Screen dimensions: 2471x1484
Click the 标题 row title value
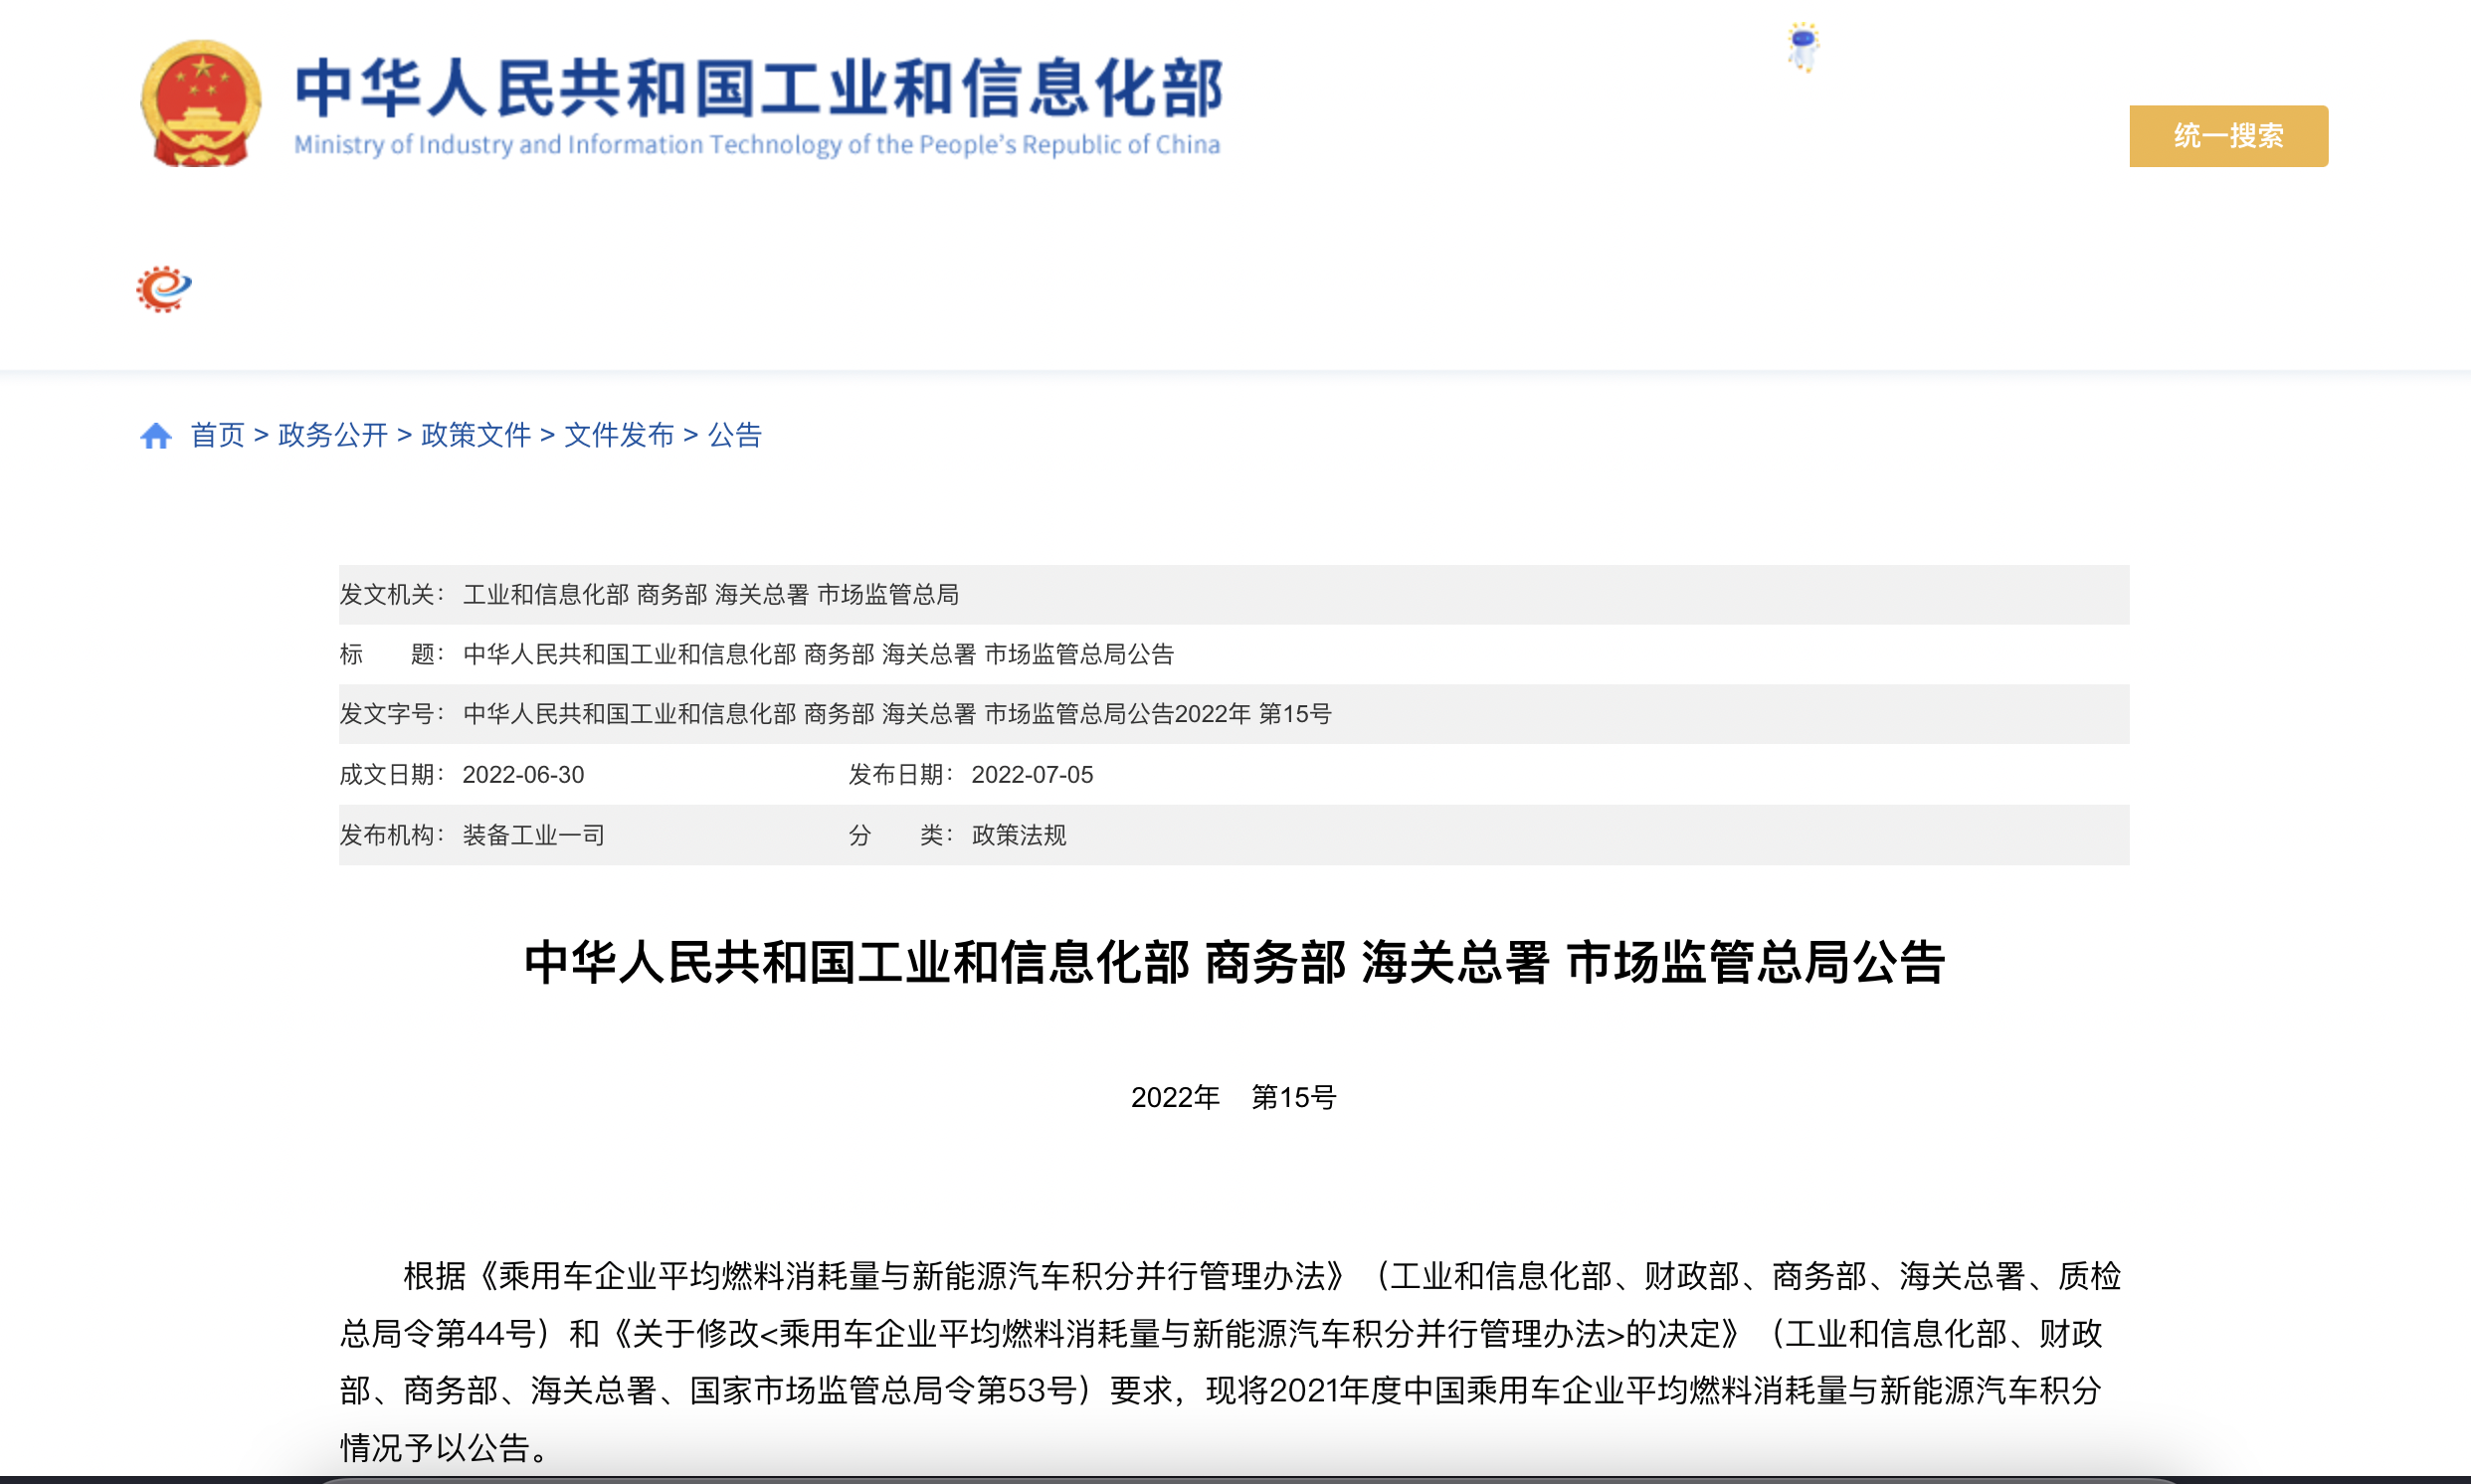point(818,654)
